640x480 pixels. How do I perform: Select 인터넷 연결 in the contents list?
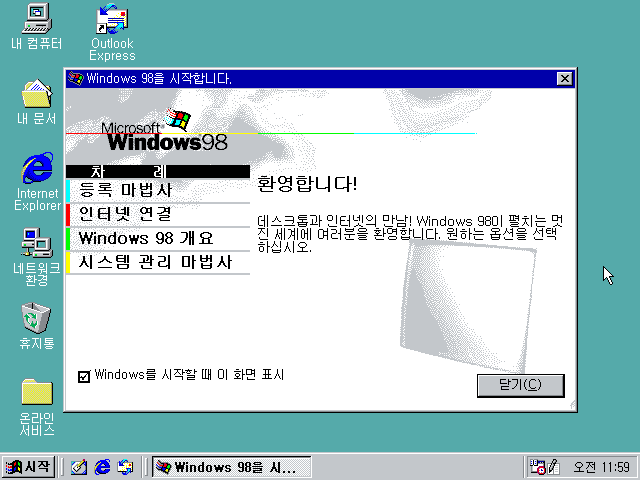click(158, 214)
